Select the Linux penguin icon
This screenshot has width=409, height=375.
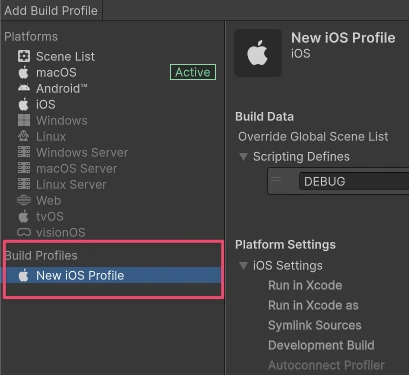[24, 136]
